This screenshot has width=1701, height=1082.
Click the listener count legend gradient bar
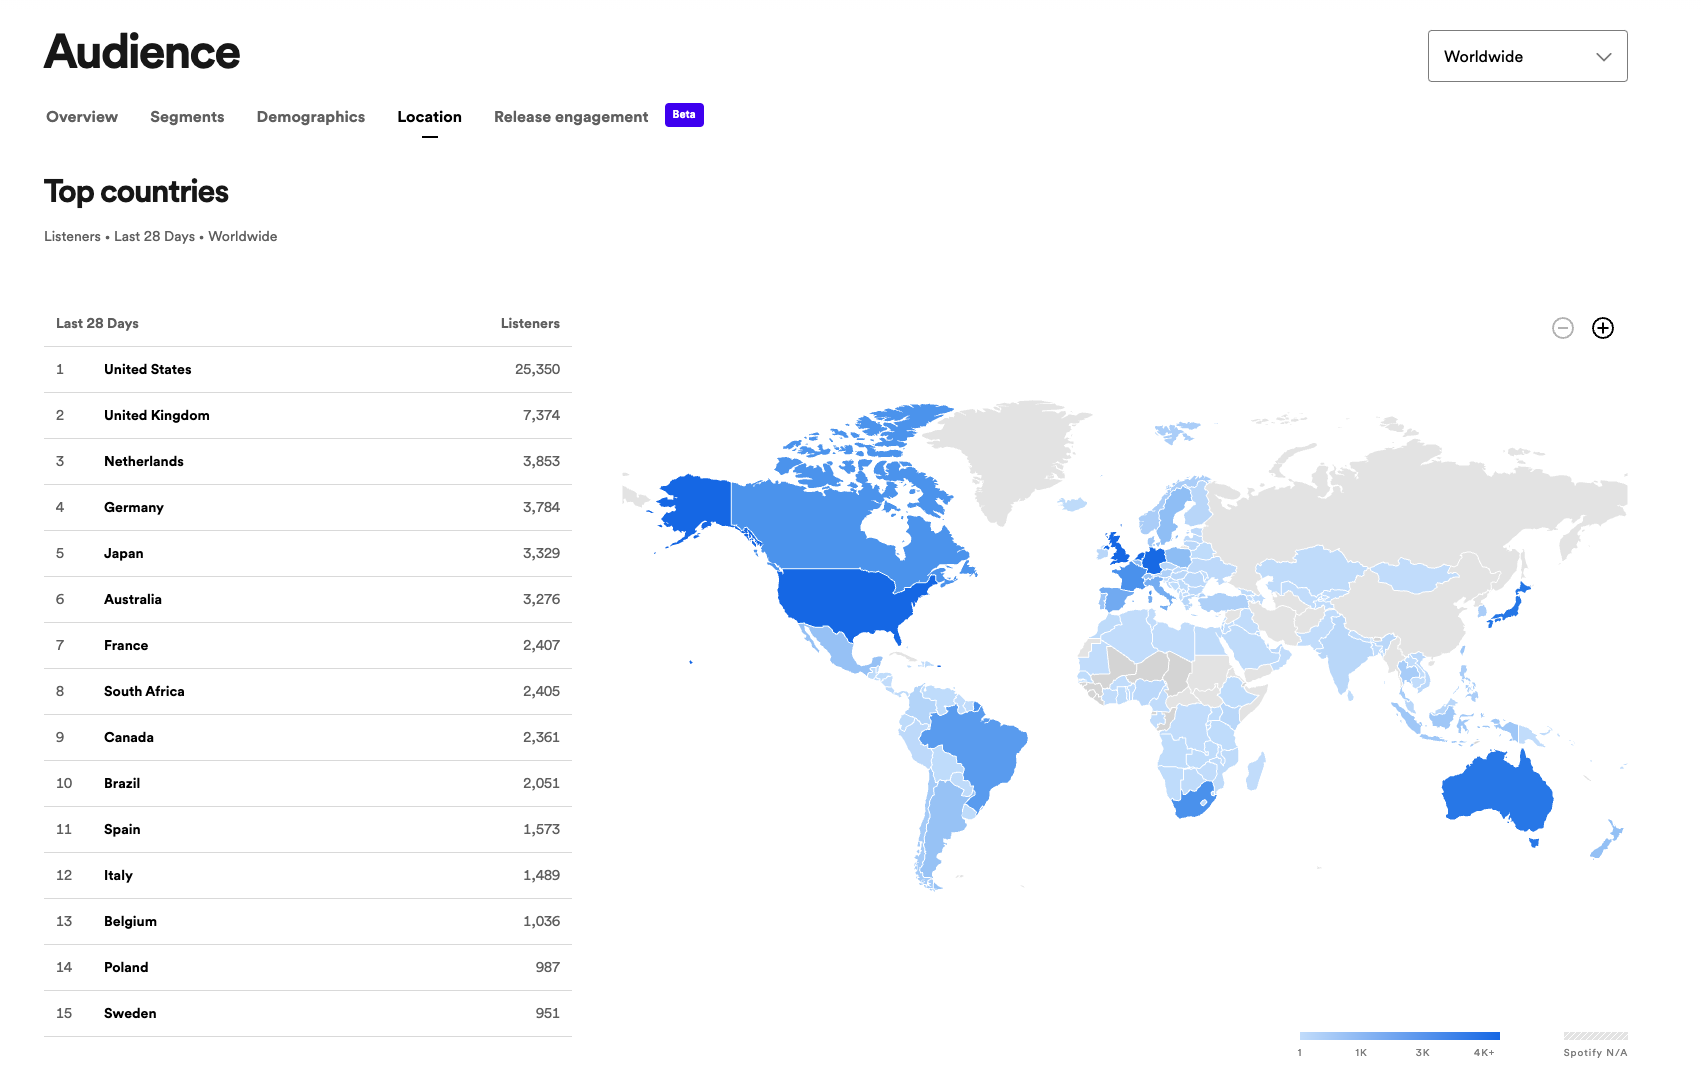[1400, 1036]
